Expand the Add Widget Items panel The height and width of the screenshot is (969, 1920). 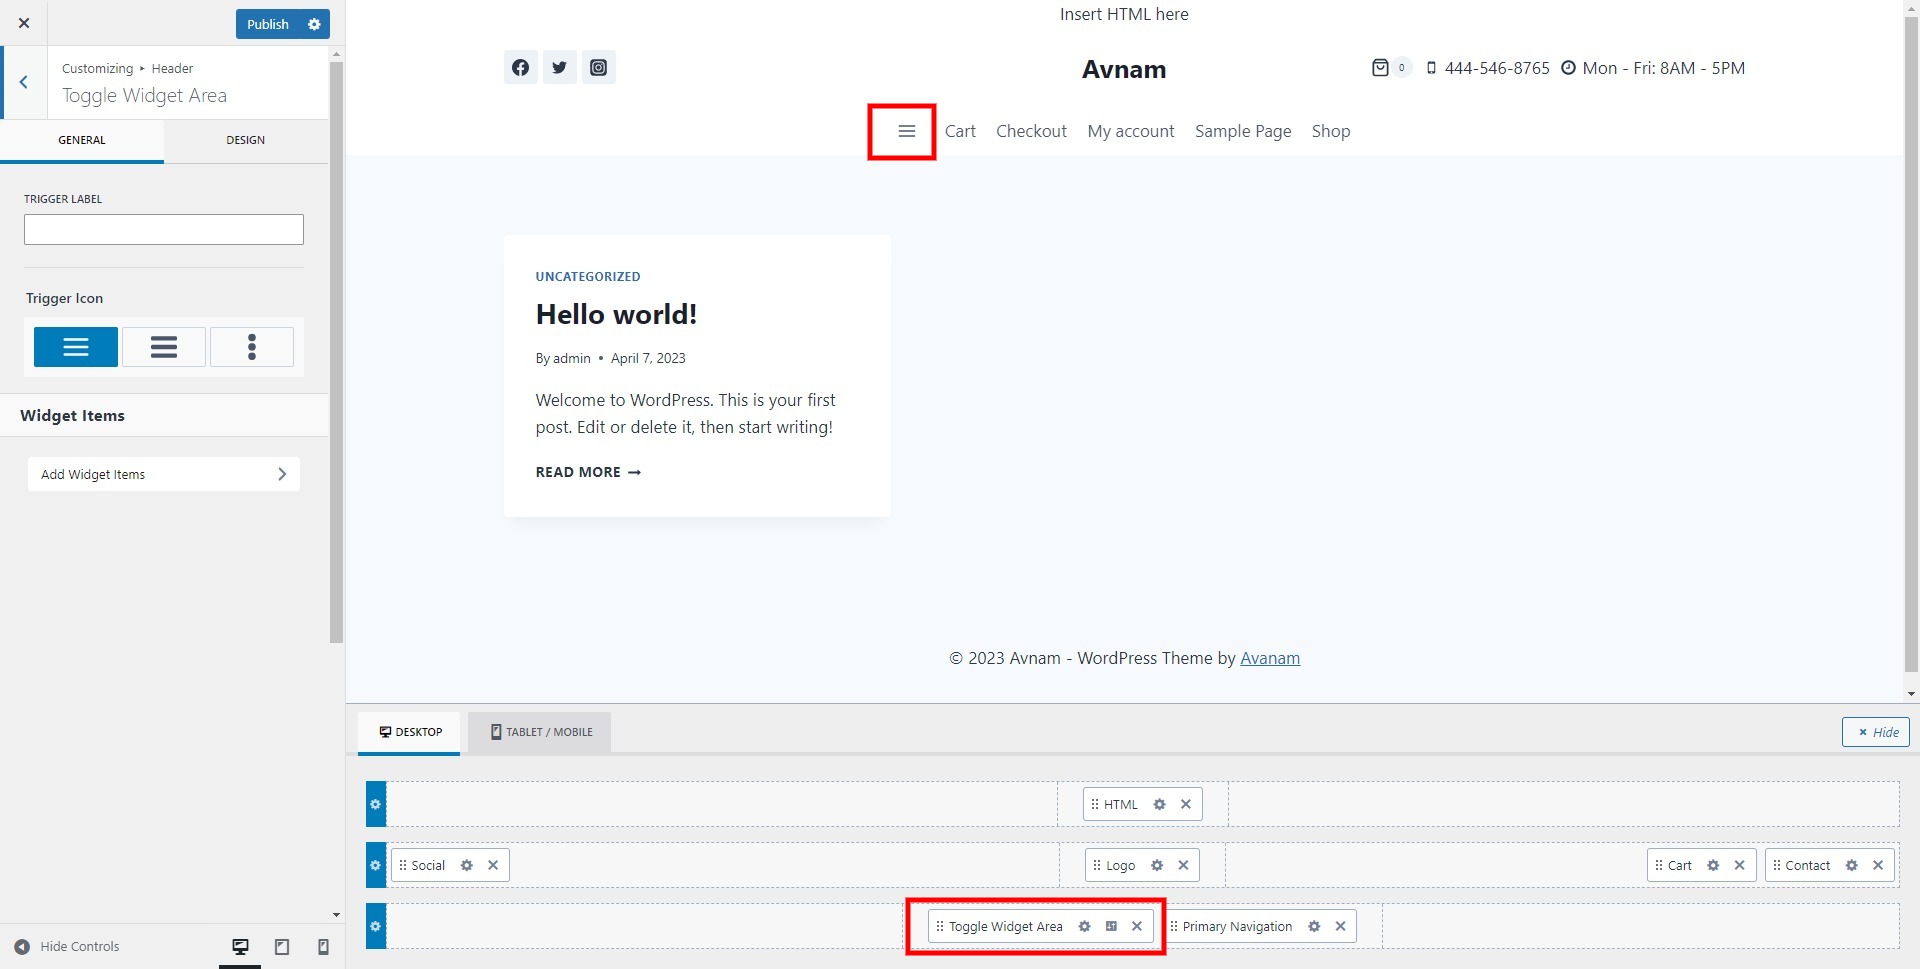(x=164, y=474)
